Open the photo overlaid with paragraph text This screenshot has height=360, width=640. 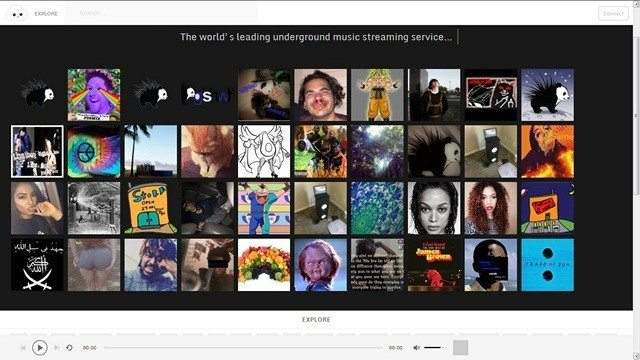pos(377,265)
